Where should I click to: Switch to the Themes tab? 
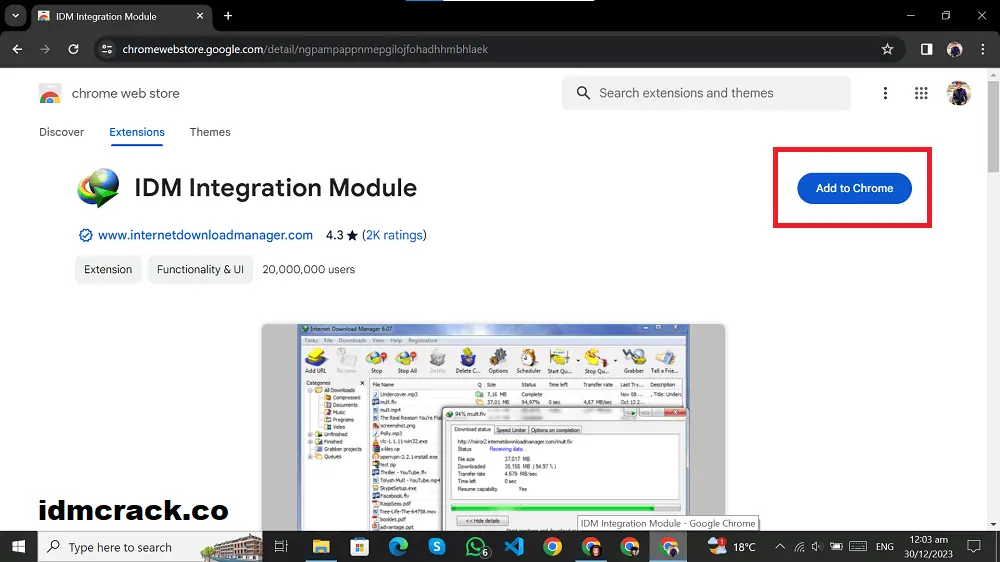coord(210,132)
